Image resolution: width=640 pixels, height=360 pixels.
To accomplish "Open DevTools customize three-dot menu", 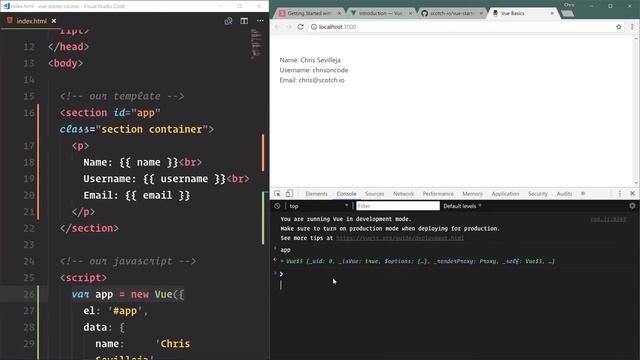I will pos(620,193).
